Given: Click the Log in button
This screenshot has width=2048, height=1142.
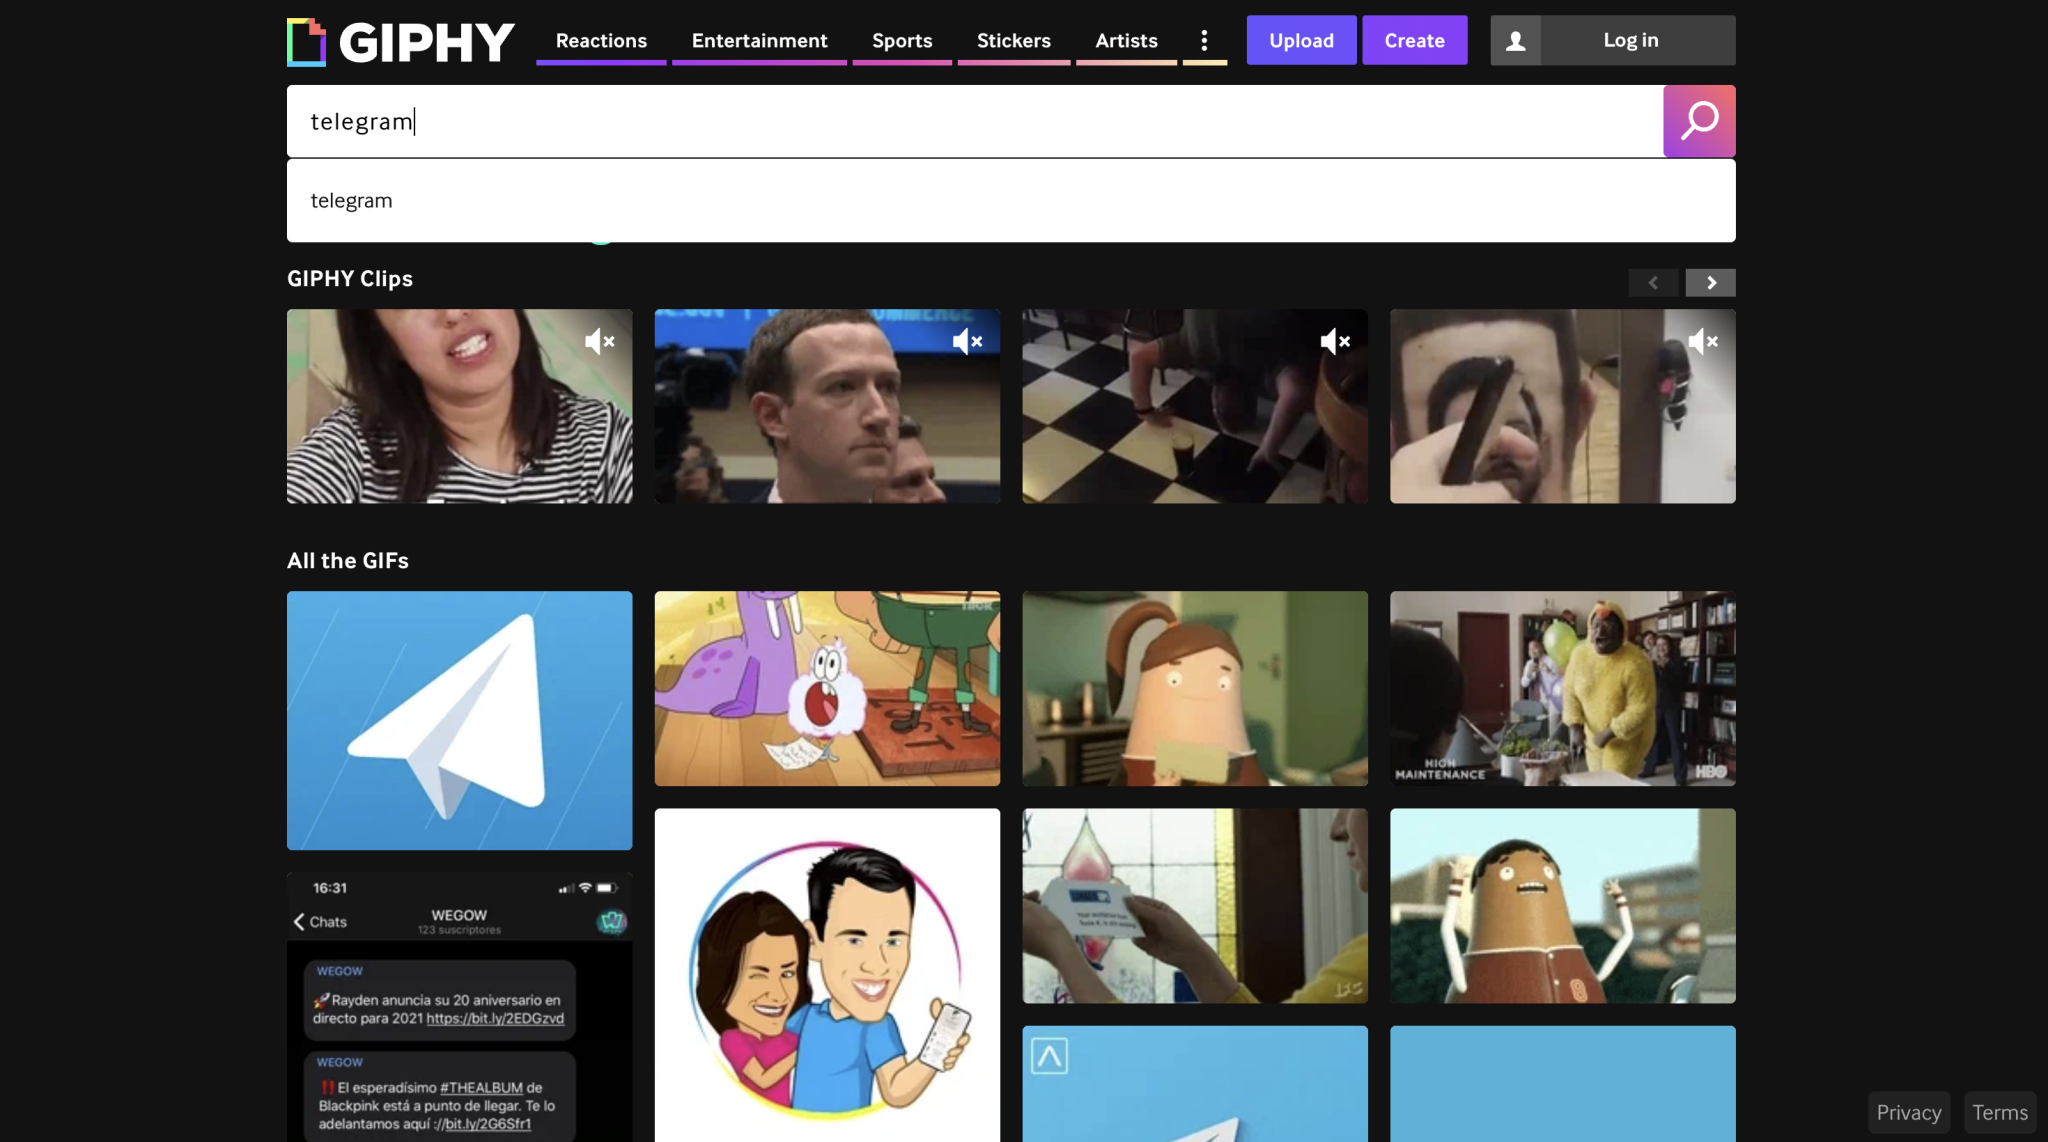Looking at the screenshot, I should (1631, 40).
